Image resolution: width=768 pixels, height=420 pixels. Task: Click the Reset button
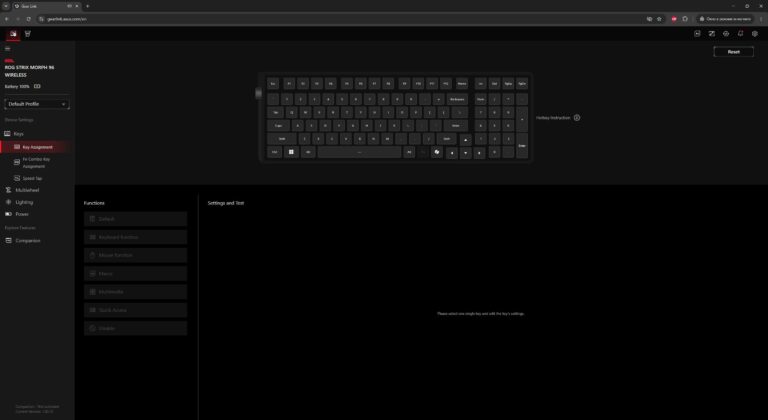pos(733,51)
